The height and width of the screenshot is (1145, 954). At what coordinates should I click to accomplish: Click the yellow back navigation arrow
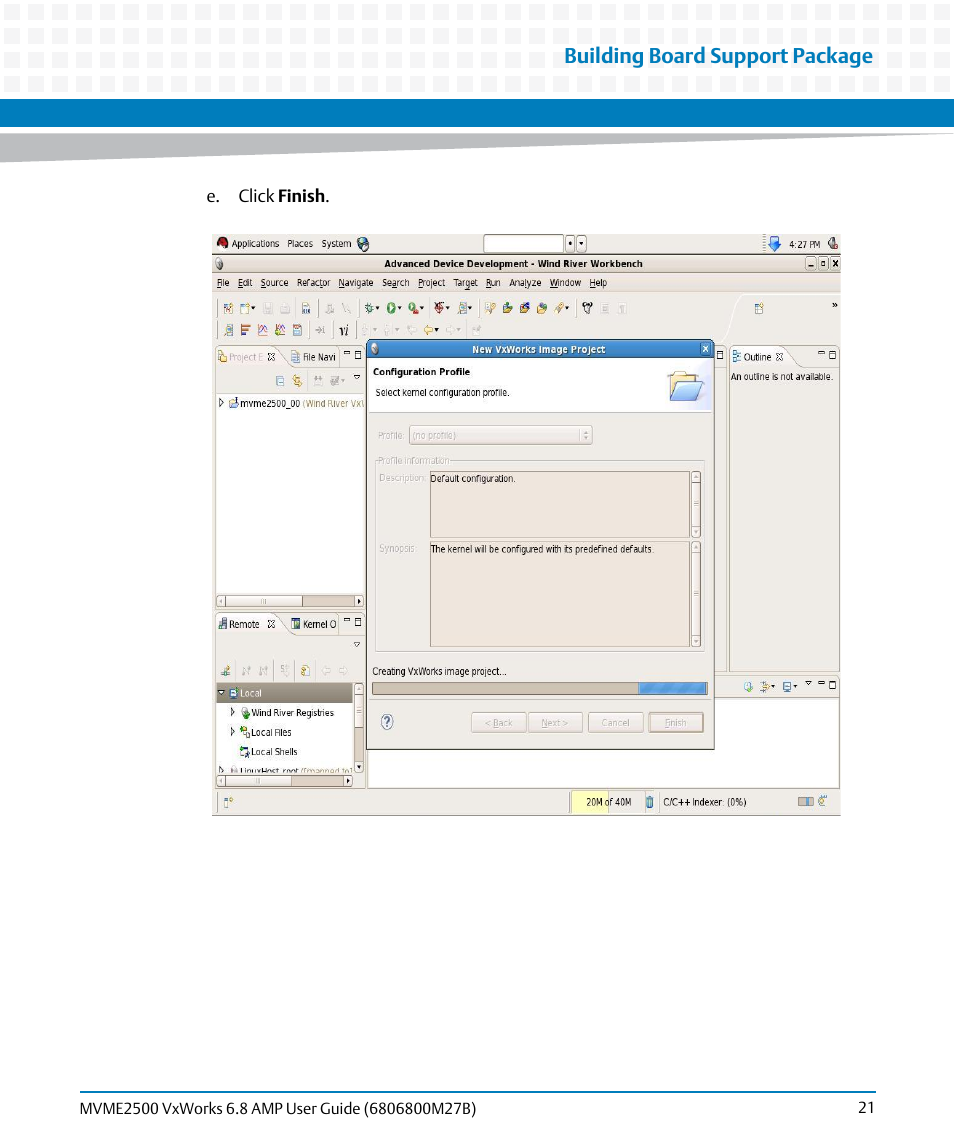[x=429, y=330]
